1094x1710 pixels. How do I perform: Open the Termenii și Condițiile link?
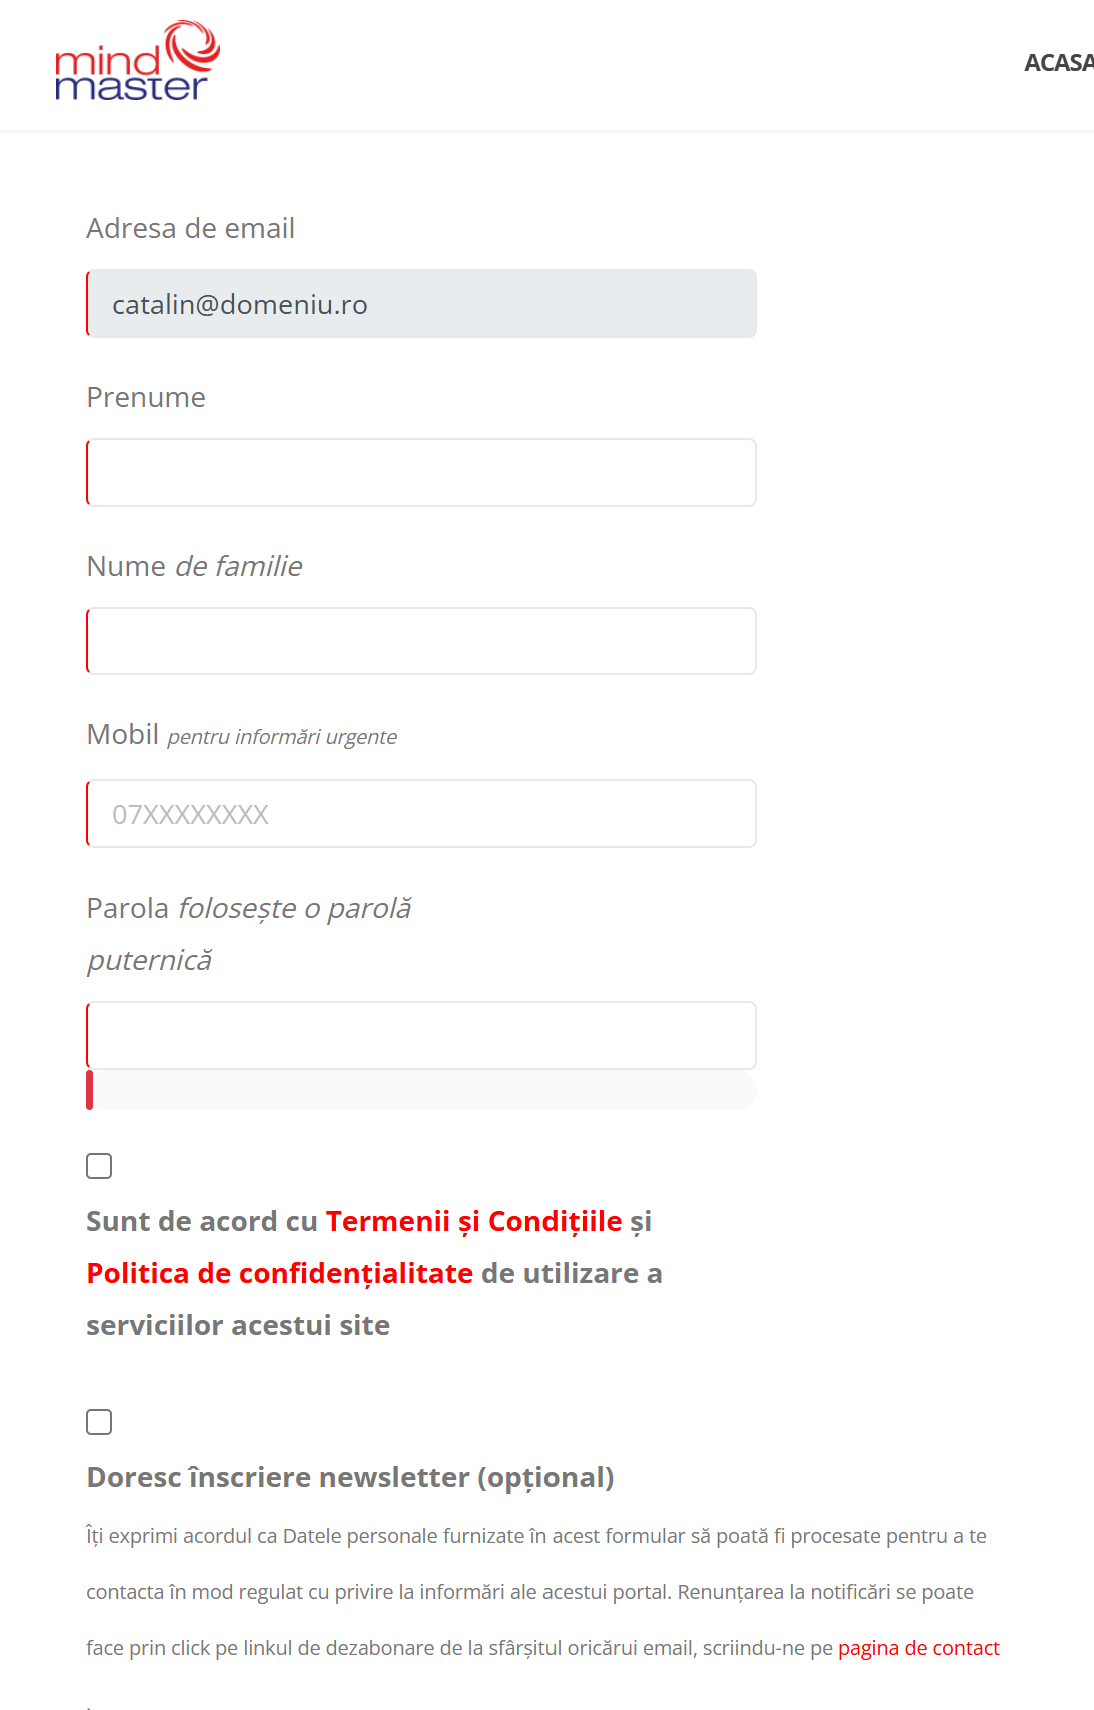point(473,1221)
